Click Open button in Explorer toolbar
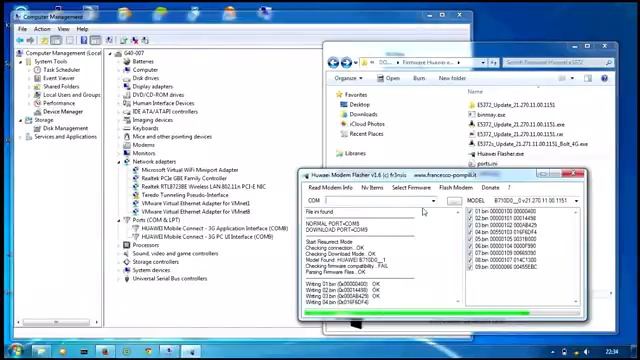This screenshot has width=640, height=360. pos(388,78)
